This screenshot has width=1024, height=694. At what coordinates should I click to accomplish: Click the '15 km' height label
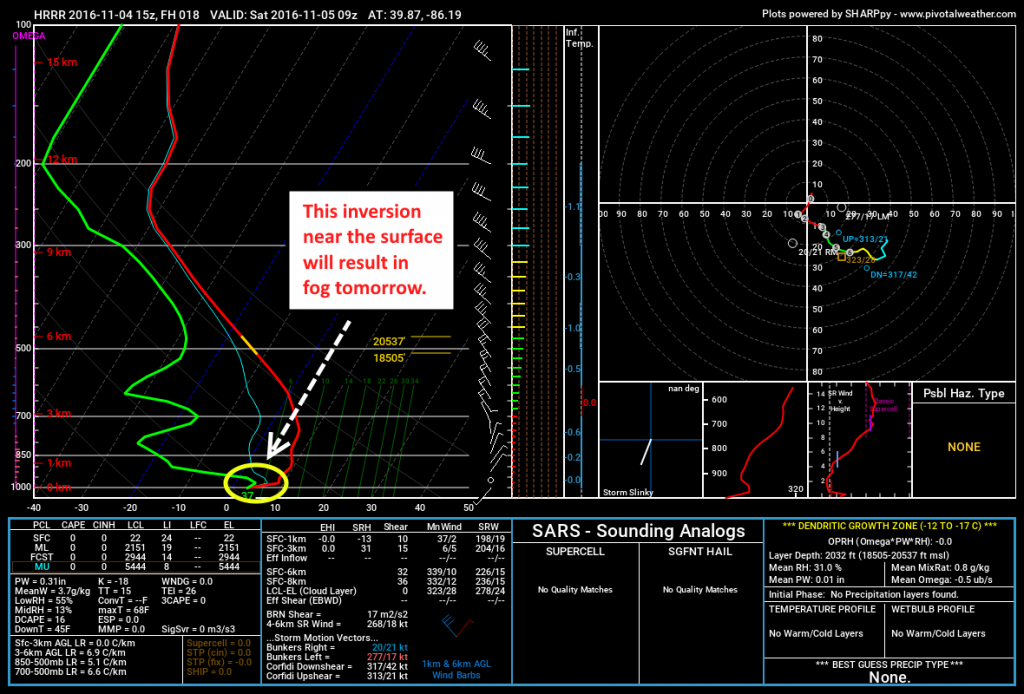tap(61, 62)
